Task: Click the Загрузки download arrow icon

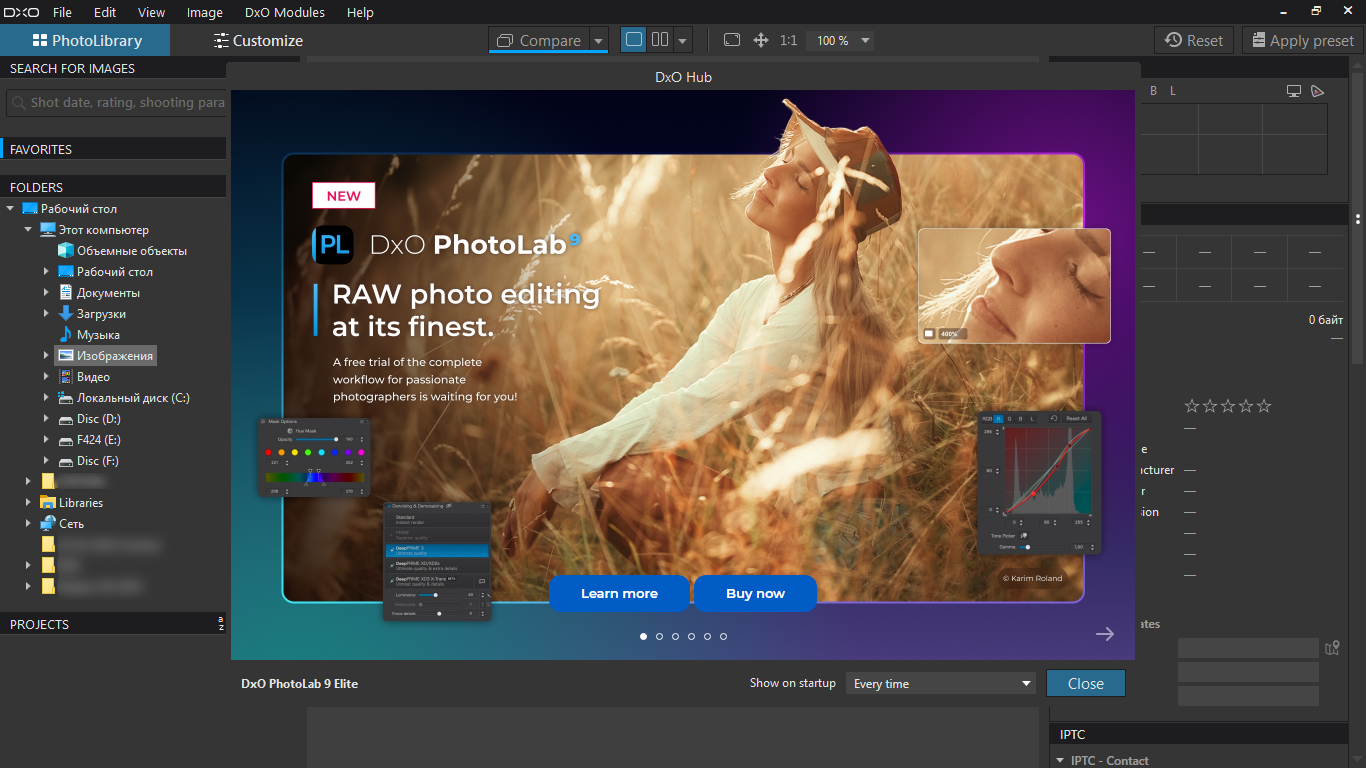Action: [x=66, y=313]
